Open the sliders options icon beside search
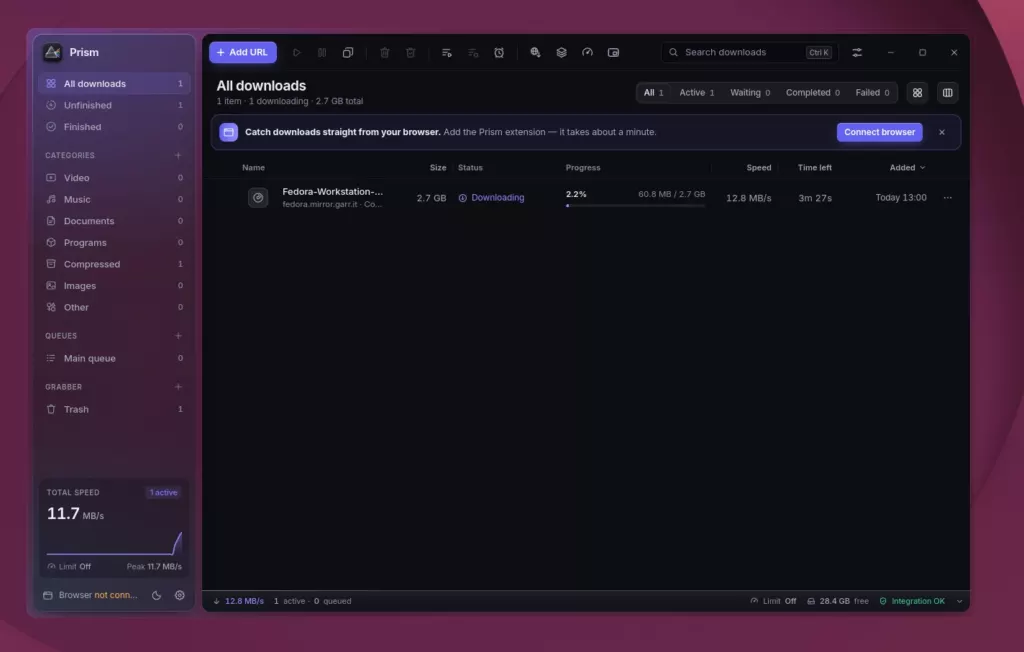The image size is (1024, 652). pyautogui.click(x=857, y=52)
